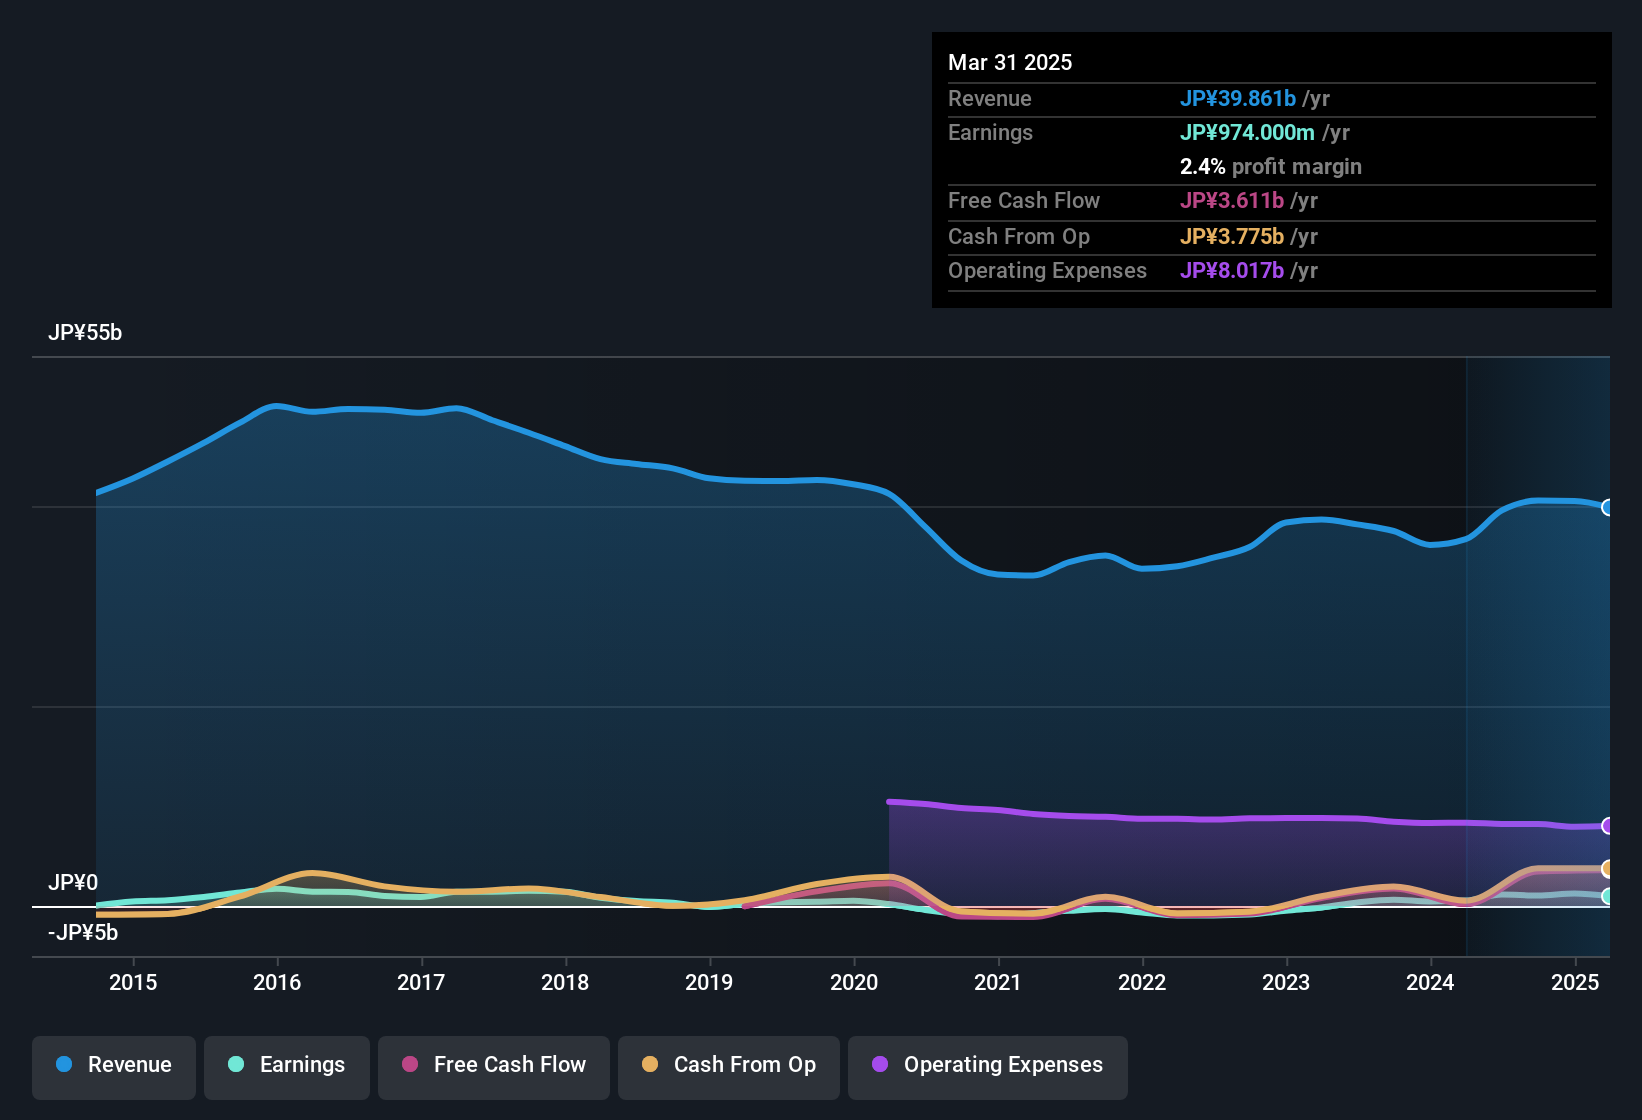
Task: Click the JP¥974.000m earnings value
Action: 1247,132
